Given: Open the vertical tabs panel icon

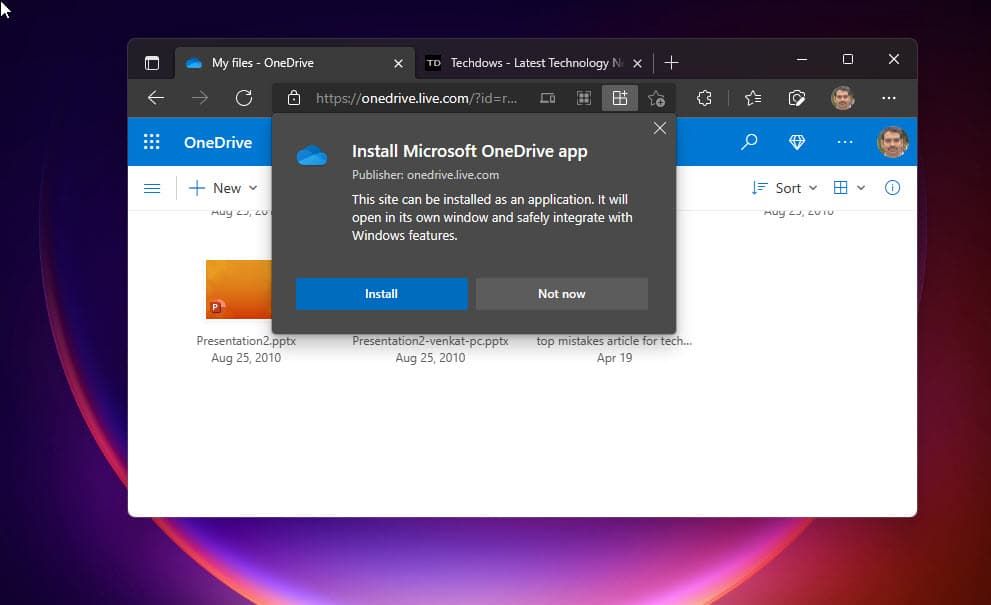Looking at the screenshot, I should (152, 63).
